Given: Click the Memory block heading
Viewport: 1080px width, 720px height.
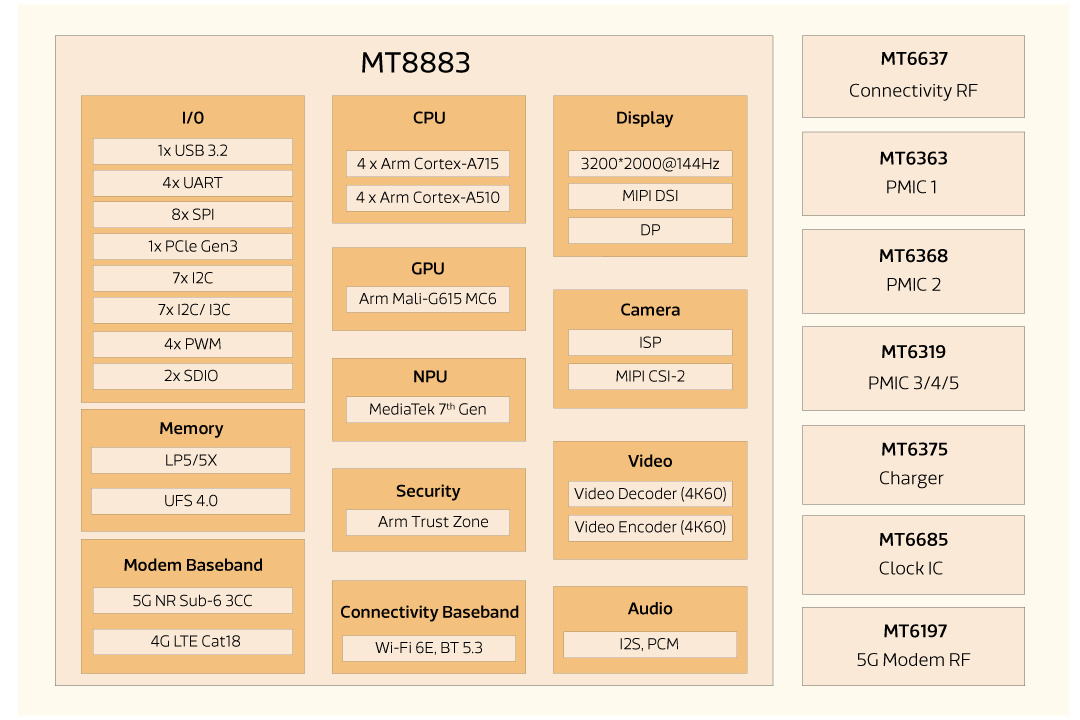Looking at the screenshot, I should click(191, 429).
